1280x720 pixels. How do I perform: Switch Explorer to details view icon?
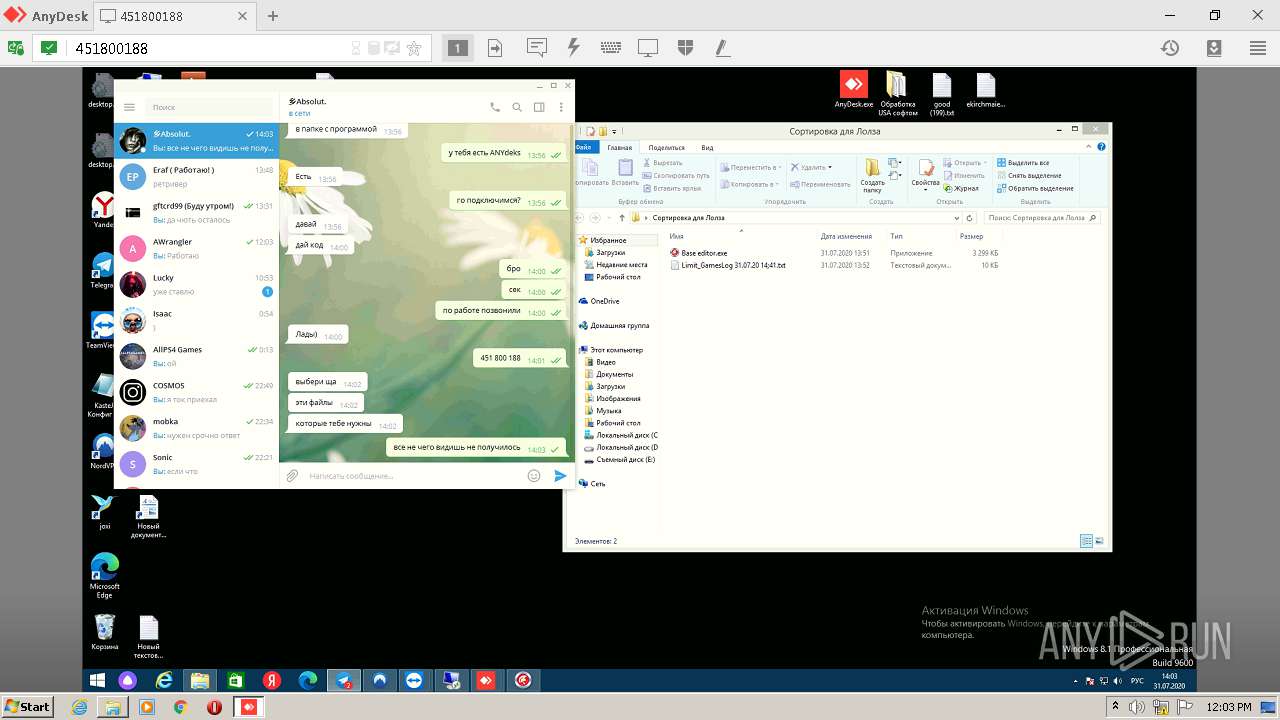tap(1086, 541)
